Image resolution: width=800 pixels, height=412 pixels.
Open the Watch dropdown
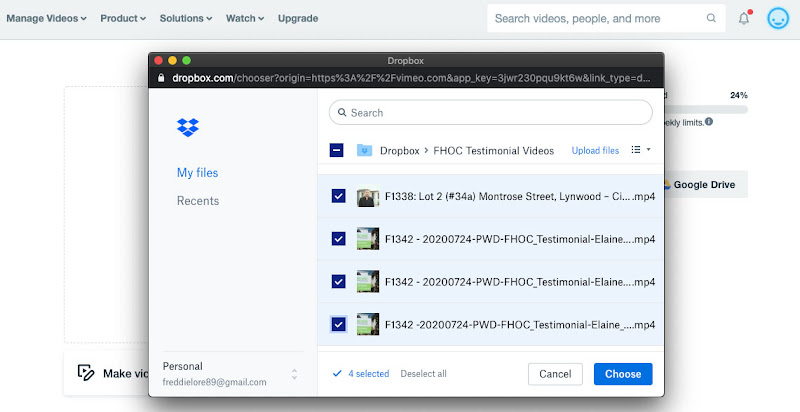[245, 18]
